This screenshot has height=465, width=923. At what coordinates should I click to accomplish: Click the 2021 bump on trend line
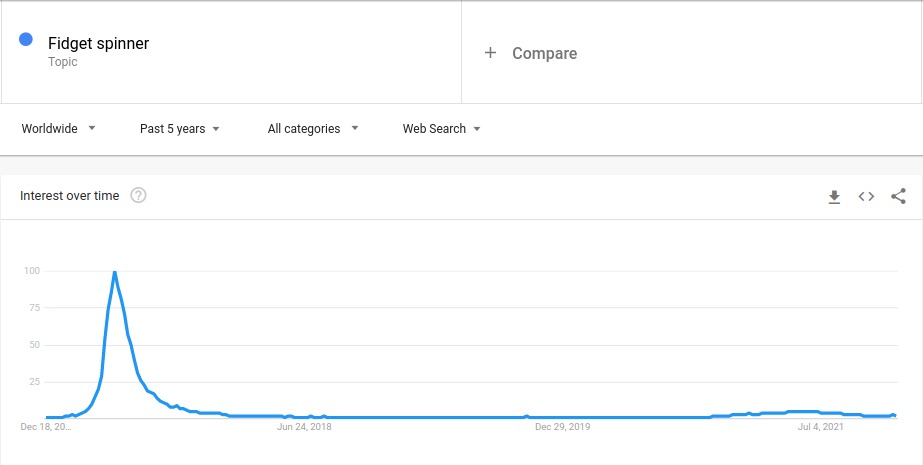(801, 412)
